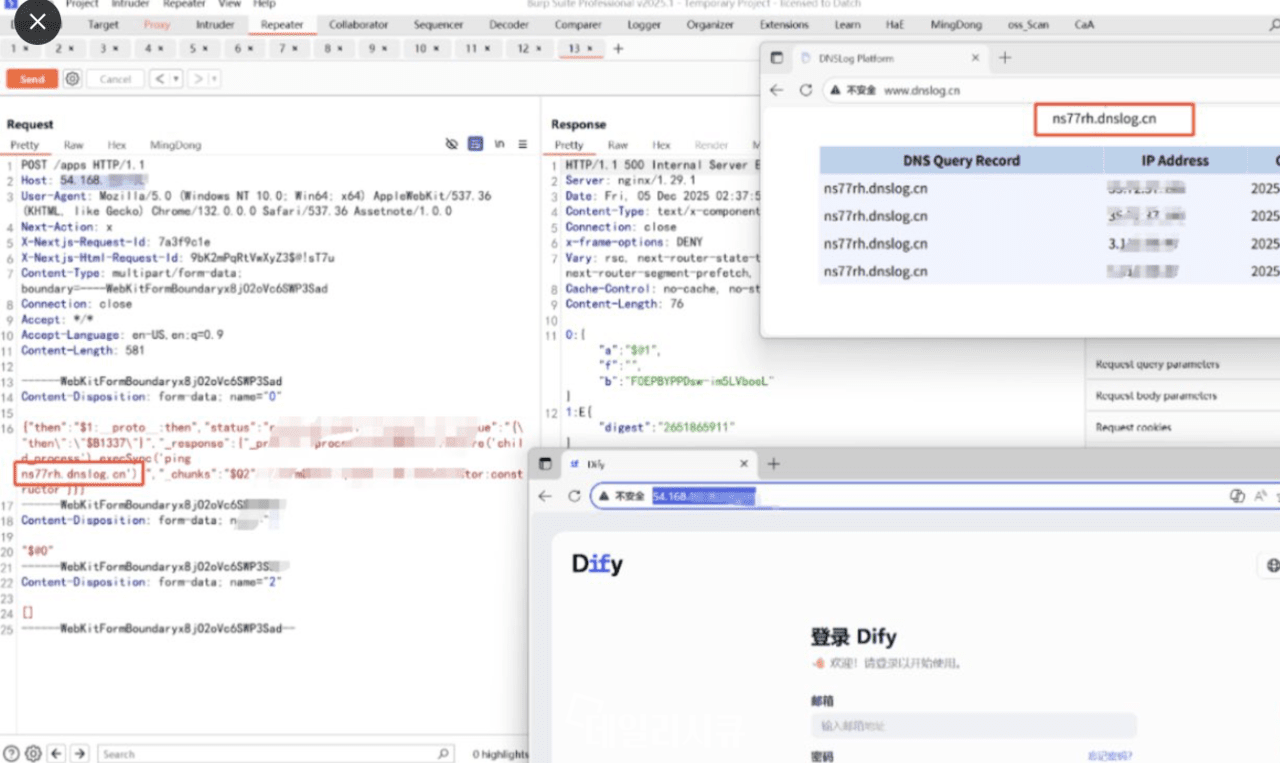Click the Dify email input field
The width and height of the screenshot is (1280, 763).
point(973,725)
